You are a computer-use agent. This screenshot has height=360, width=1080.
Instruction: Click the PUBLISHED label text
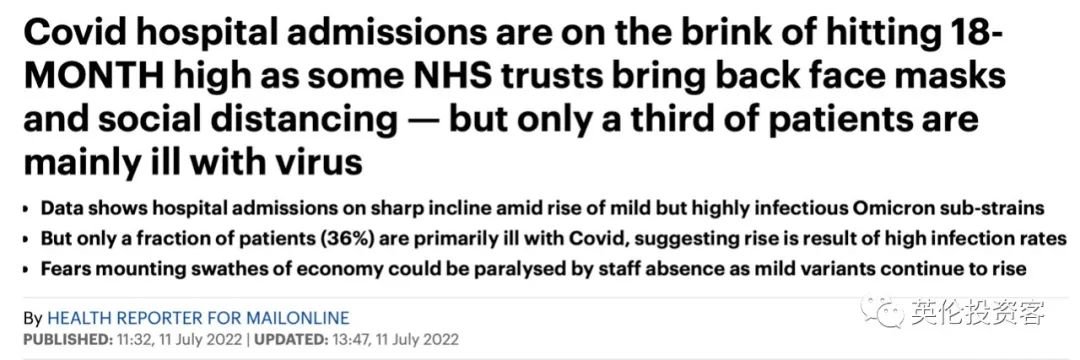coord(66,339)
